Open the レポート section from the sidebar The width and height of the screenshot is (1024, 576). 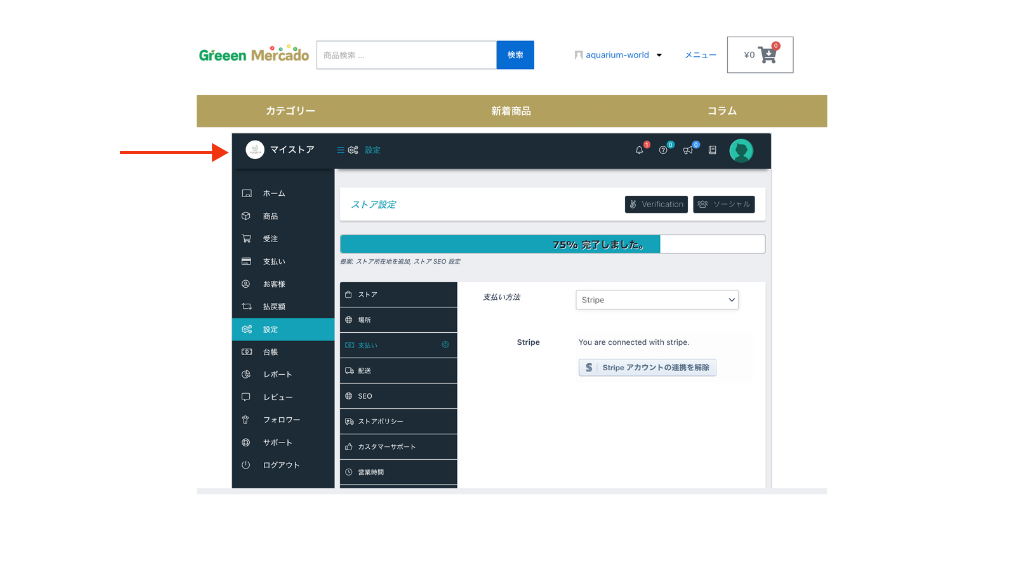270,373
